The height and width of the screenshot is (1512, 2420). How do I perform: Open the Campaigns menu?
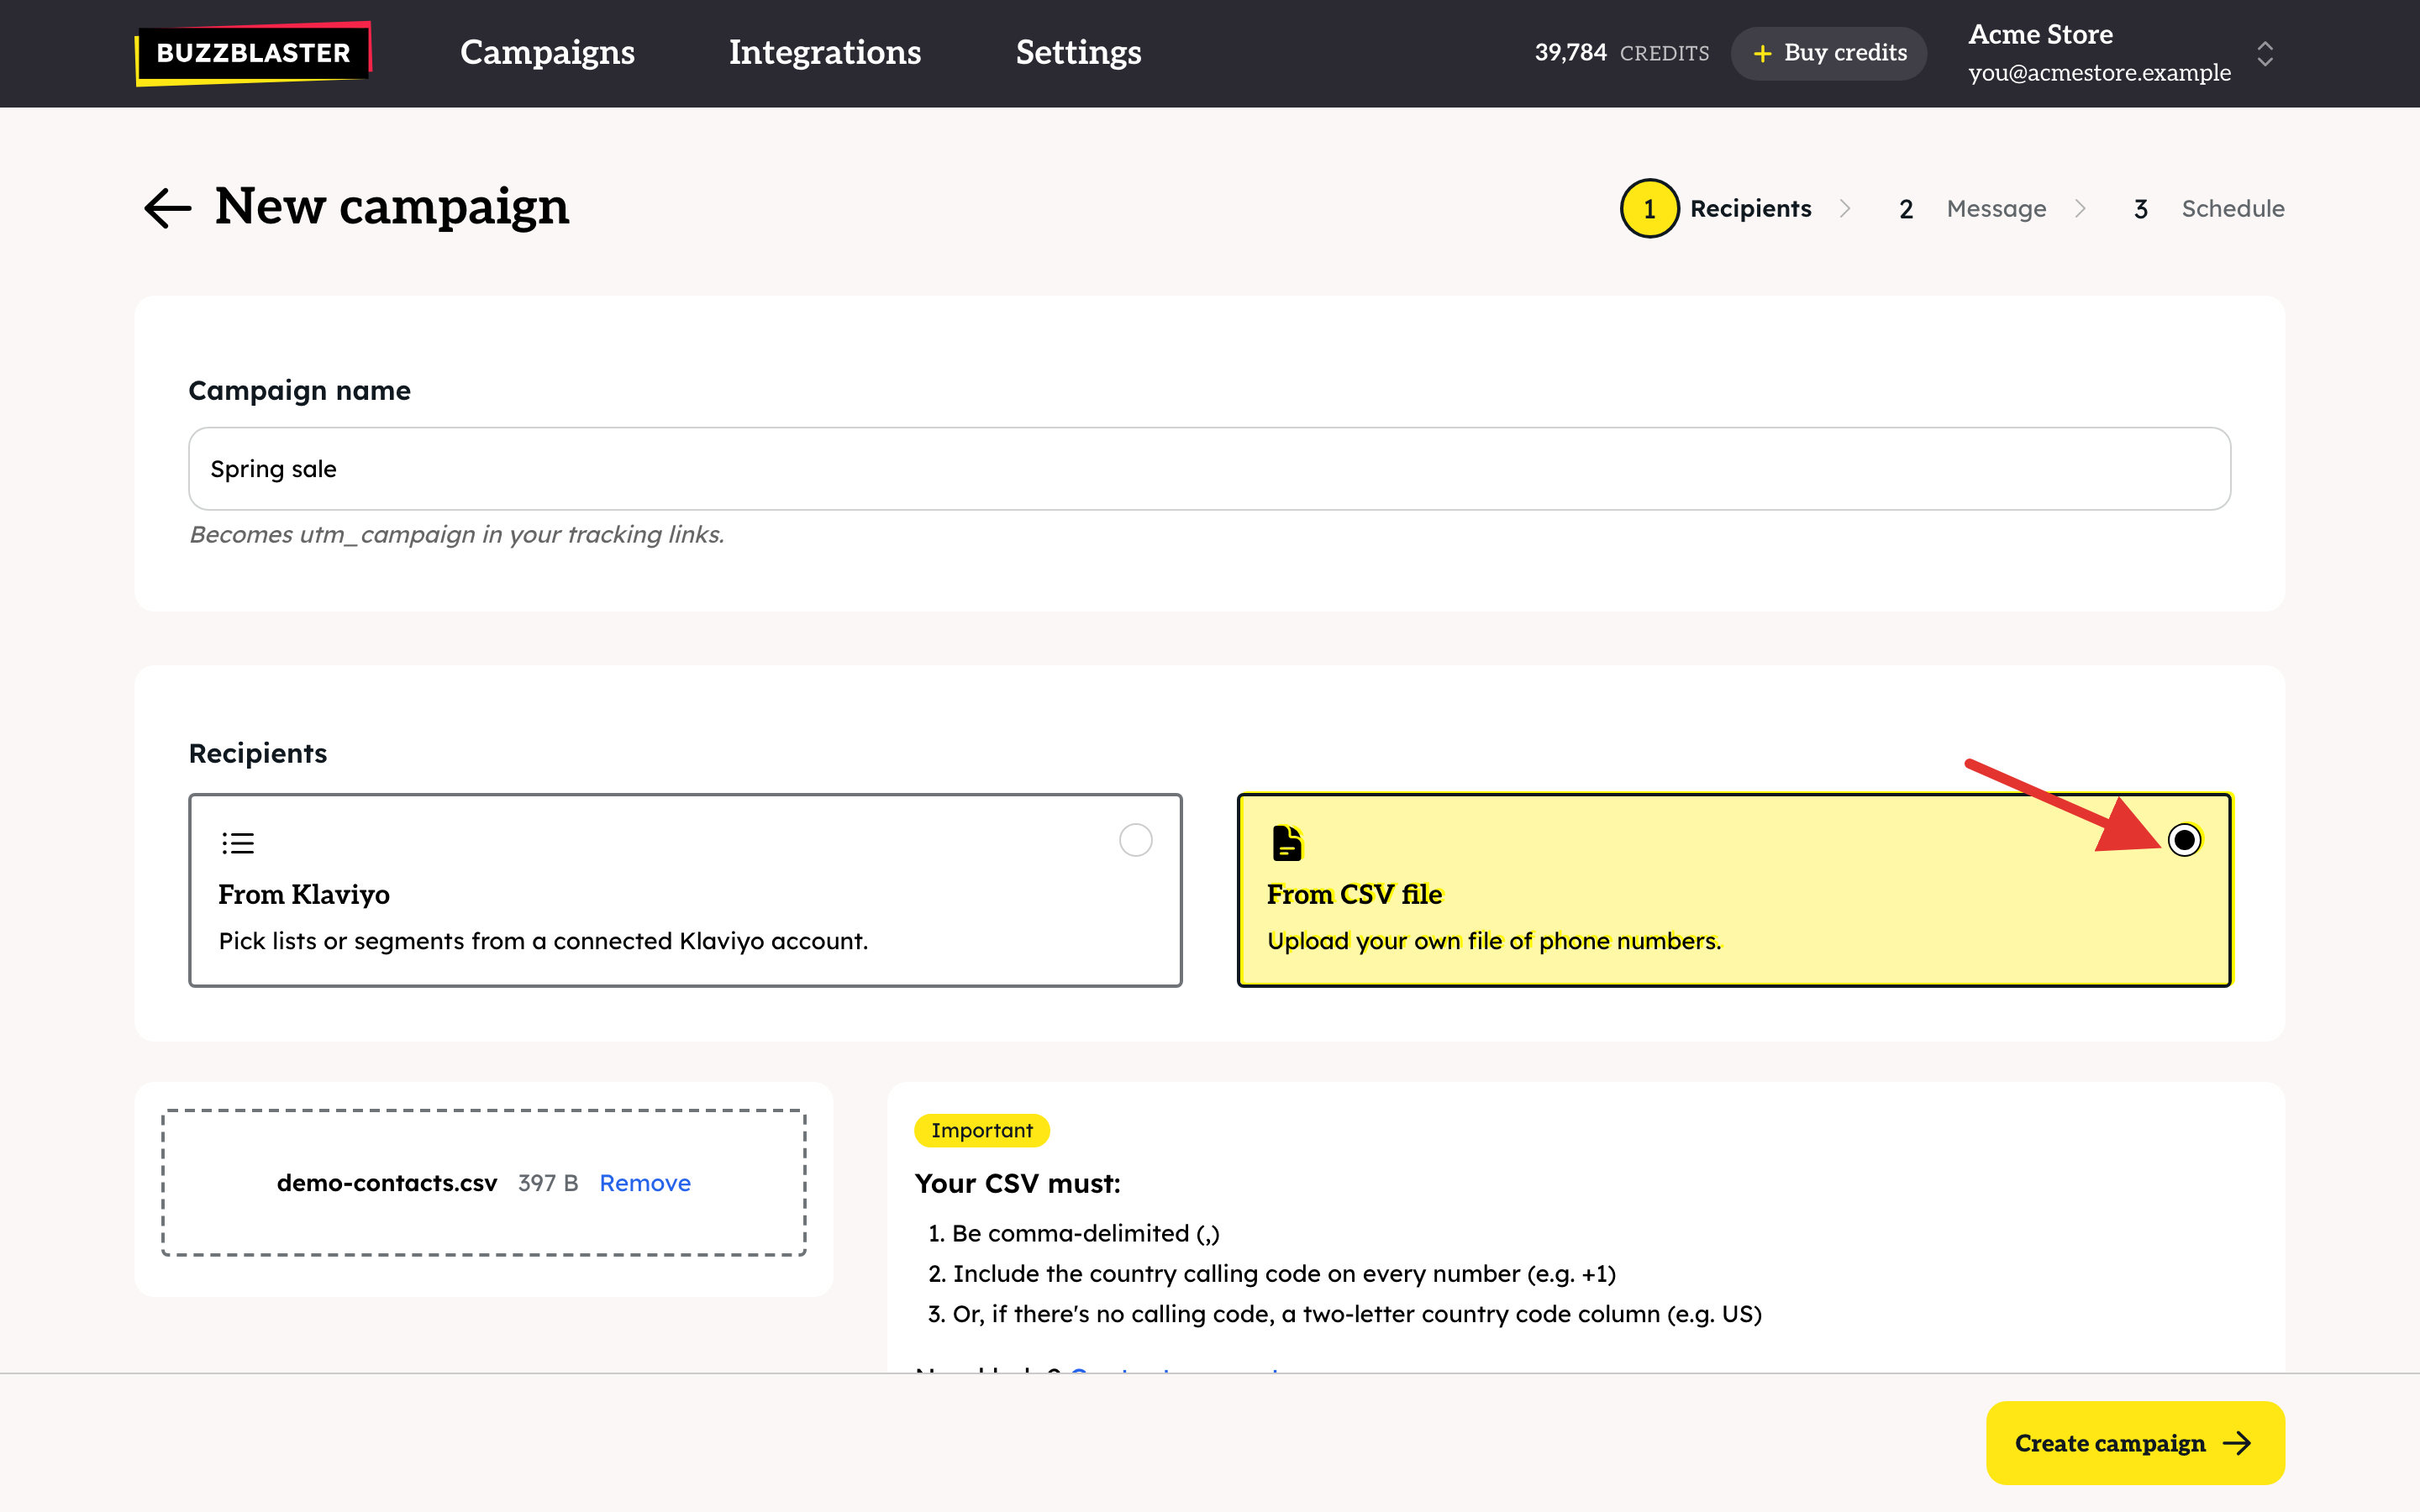[x=547, y=52]
